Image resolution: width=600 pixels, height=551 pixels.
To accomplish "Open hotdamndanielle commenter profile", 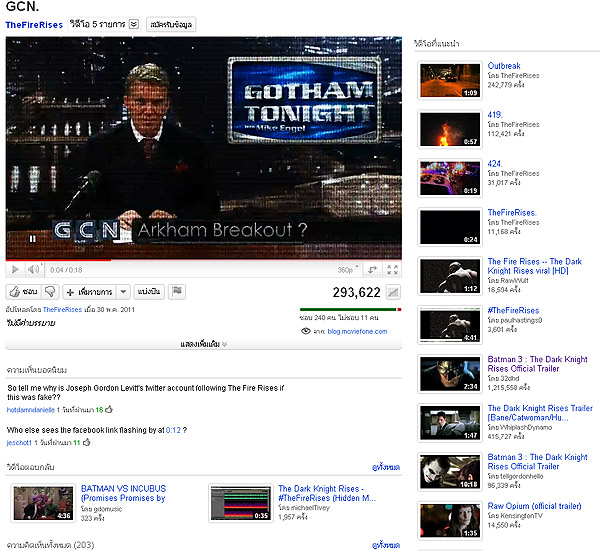I will point(31,410).
